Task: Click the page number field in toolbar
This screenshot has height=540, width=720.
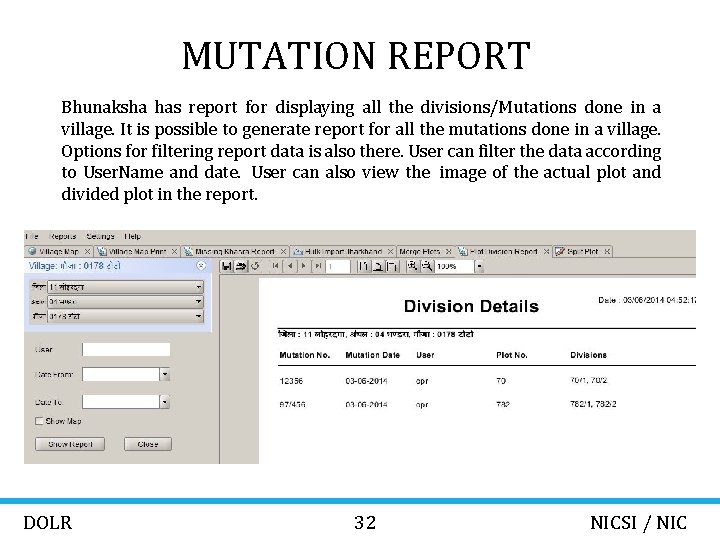Action: pyautogui.click(x=338, y=266)
